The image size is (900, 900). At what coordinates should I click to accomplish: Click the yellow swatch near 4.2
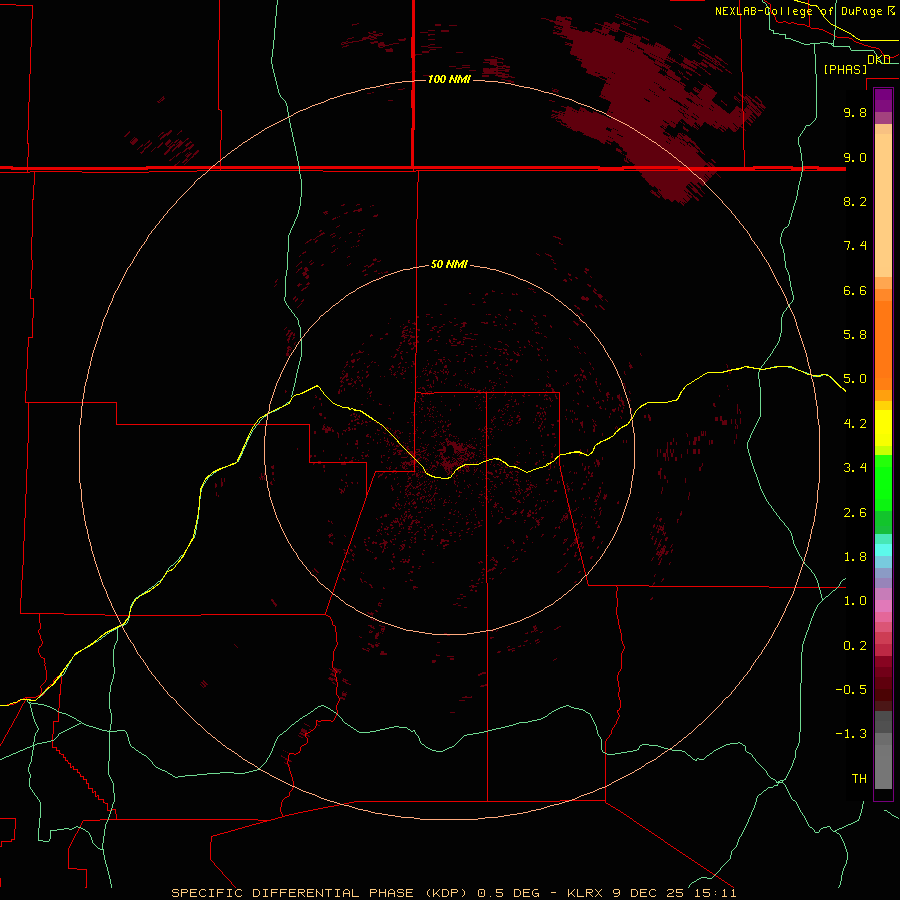tap(883, 428)
